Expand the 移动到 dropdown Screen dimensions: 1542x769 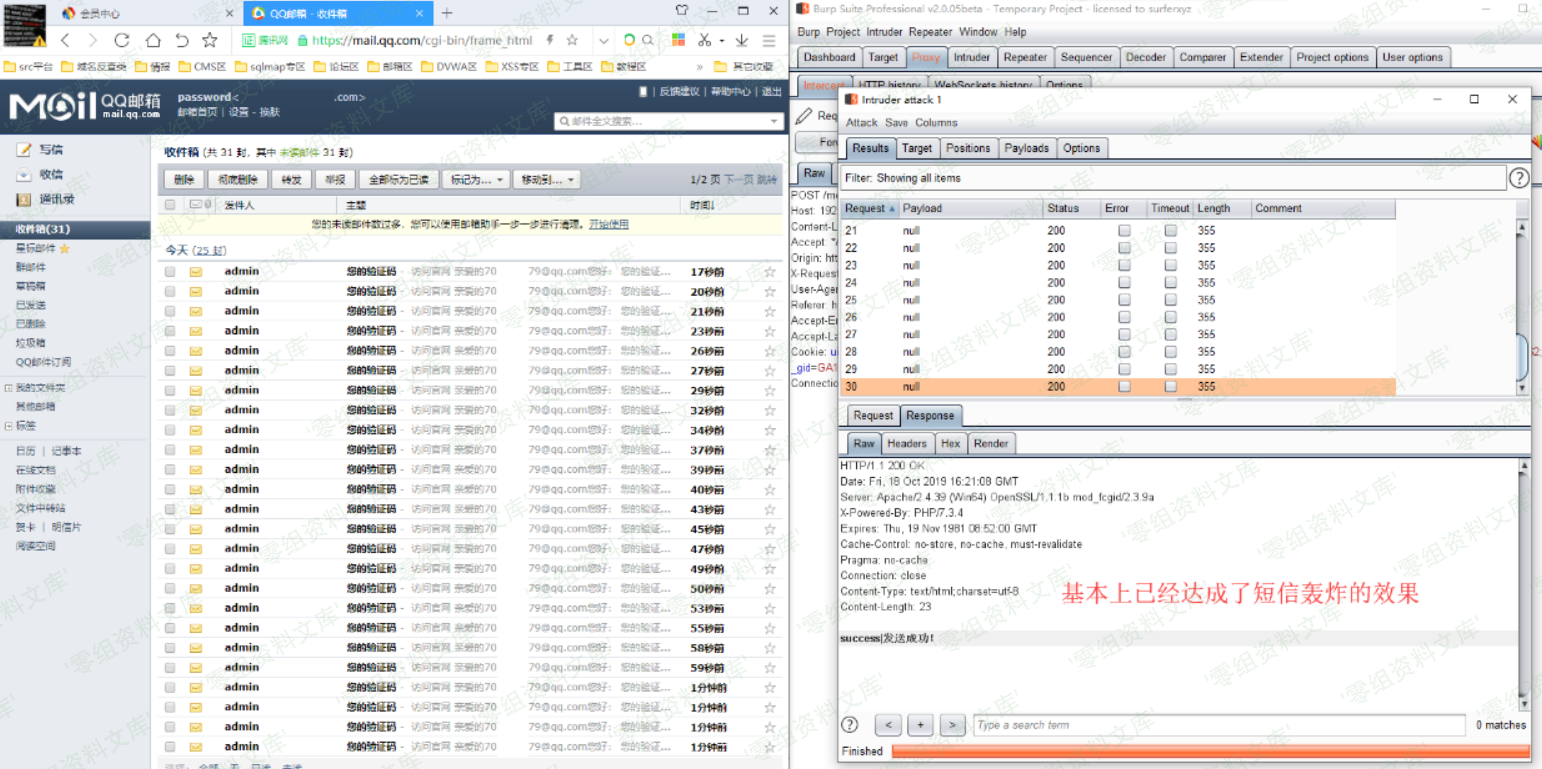(546, 180)
